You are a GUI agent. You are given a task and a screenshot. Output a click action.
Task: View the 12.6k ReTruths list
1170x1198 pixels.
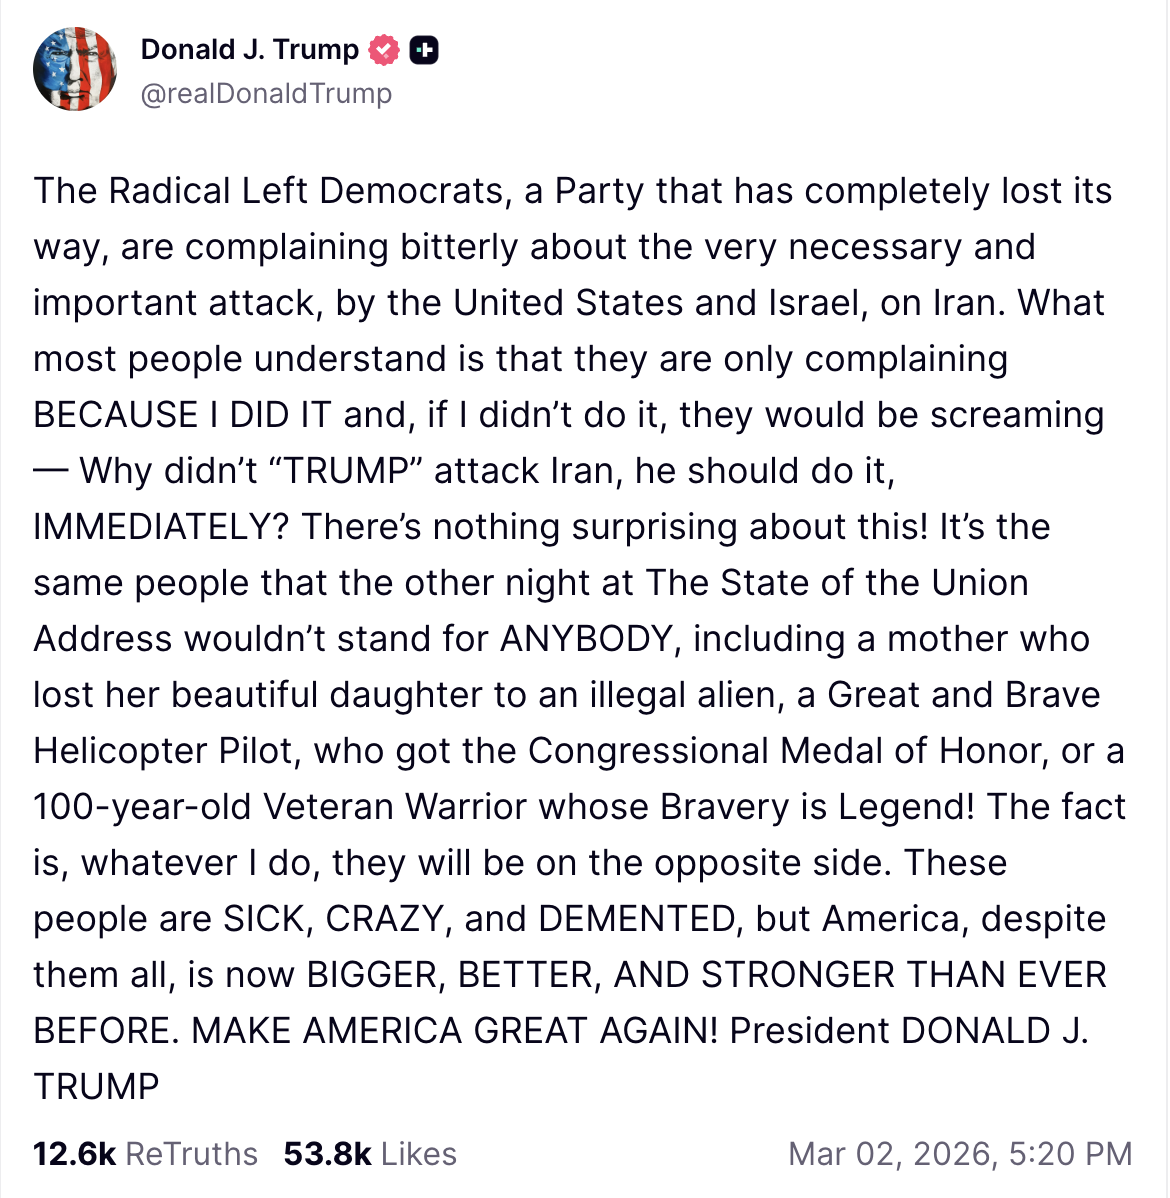[145, 1154]
